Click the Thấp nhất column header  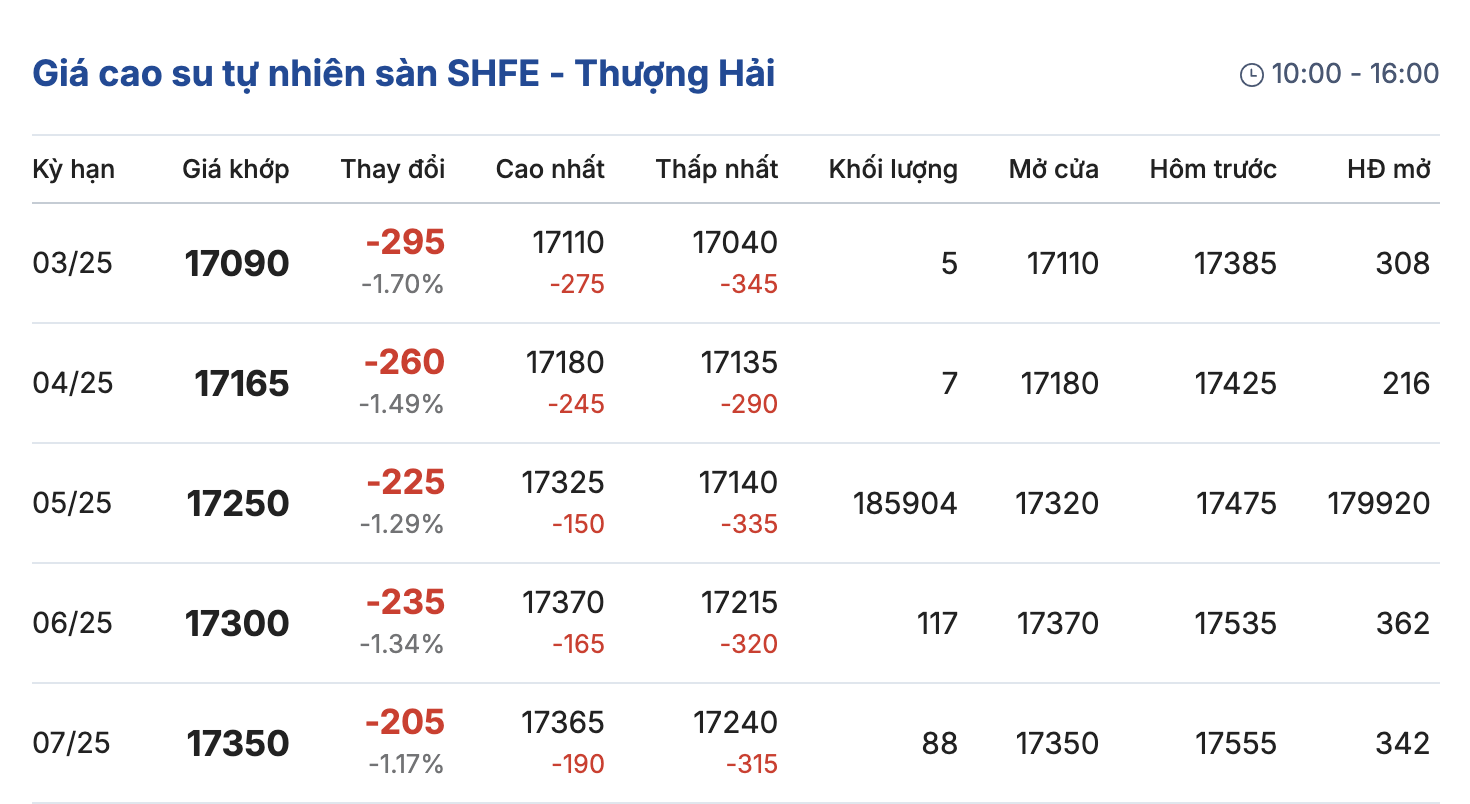coord(716,169)
